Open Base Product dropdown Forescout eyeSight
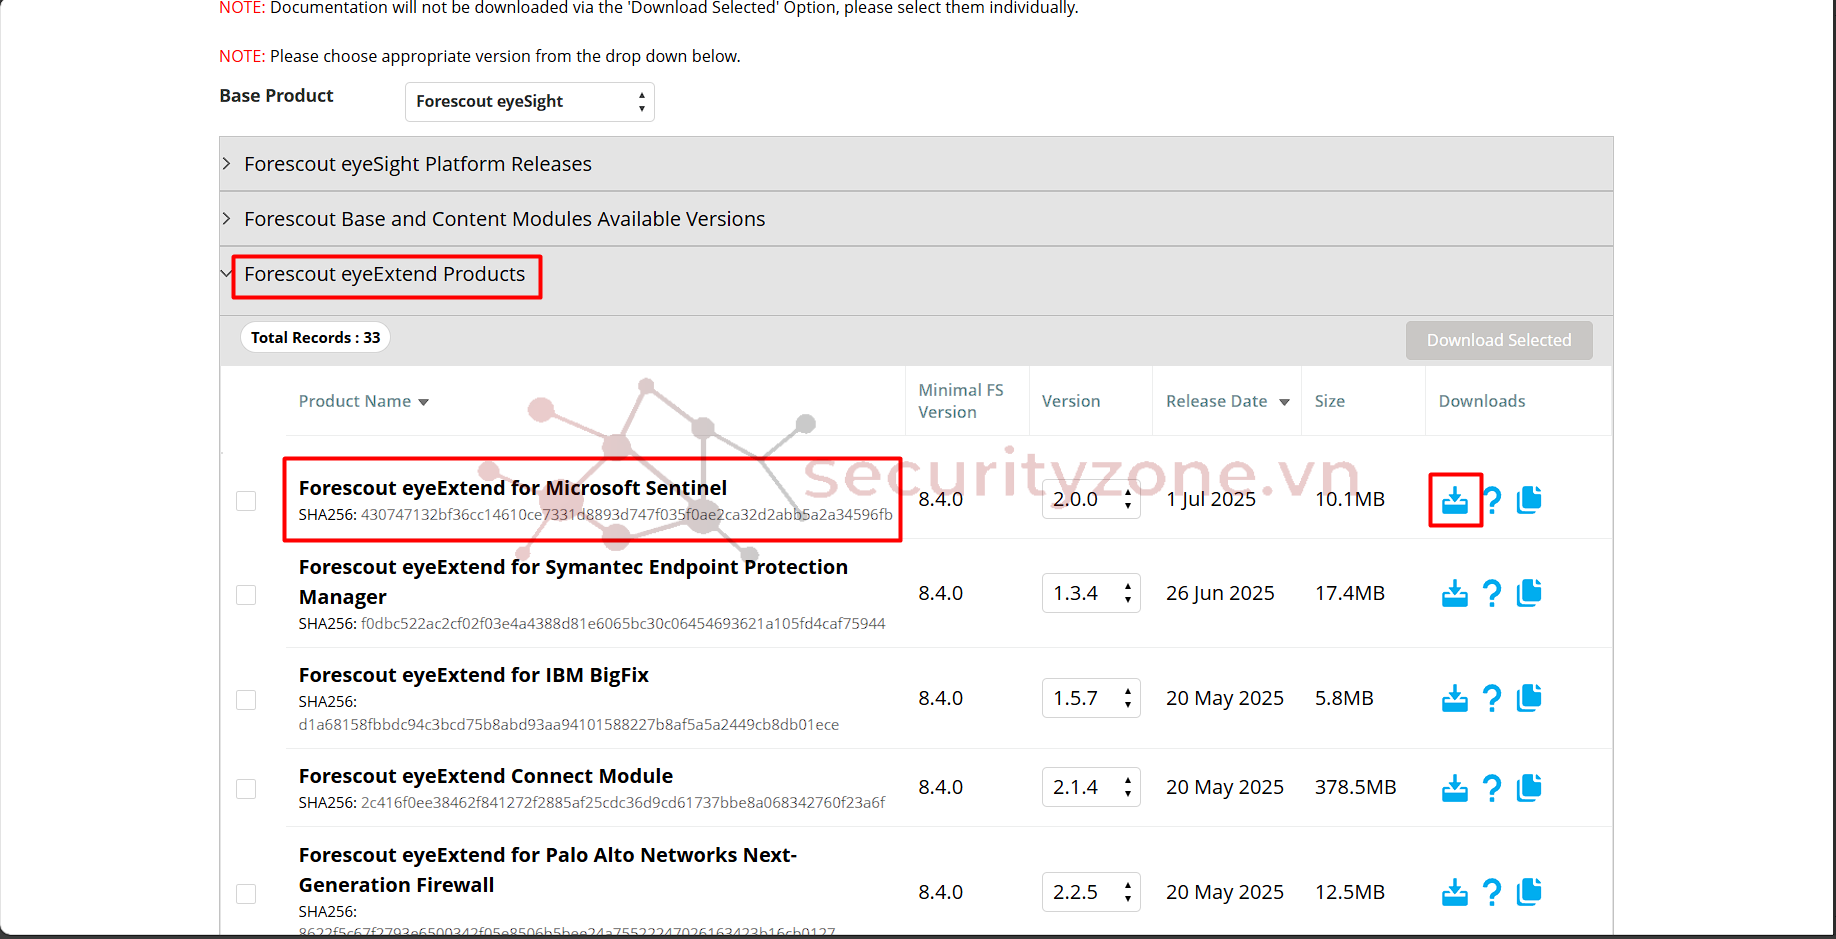1836x939 pixels. pos(529,102)
